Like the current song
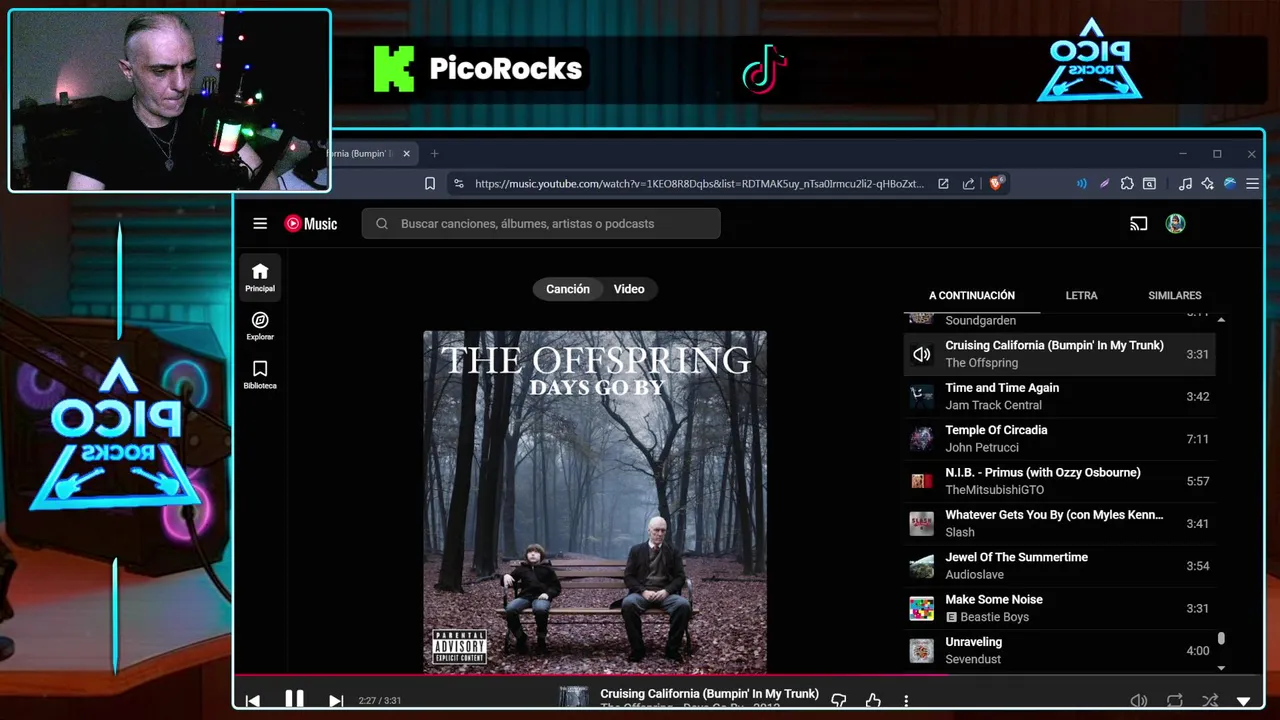Screen dimensions: 1280x720 [873, 701]
